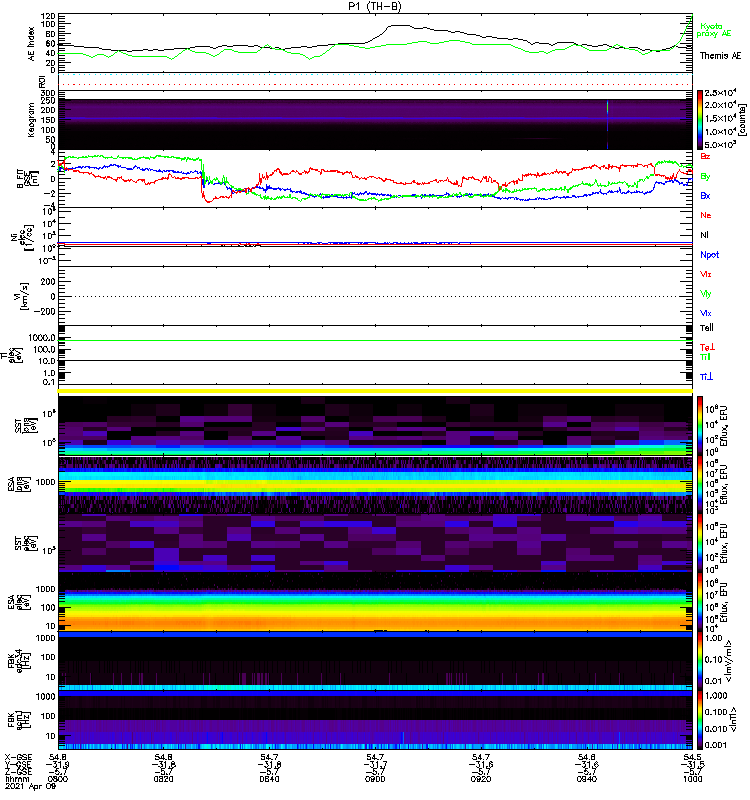
Task: Click the blue Vix legend label
Action: tap(705, 313)
